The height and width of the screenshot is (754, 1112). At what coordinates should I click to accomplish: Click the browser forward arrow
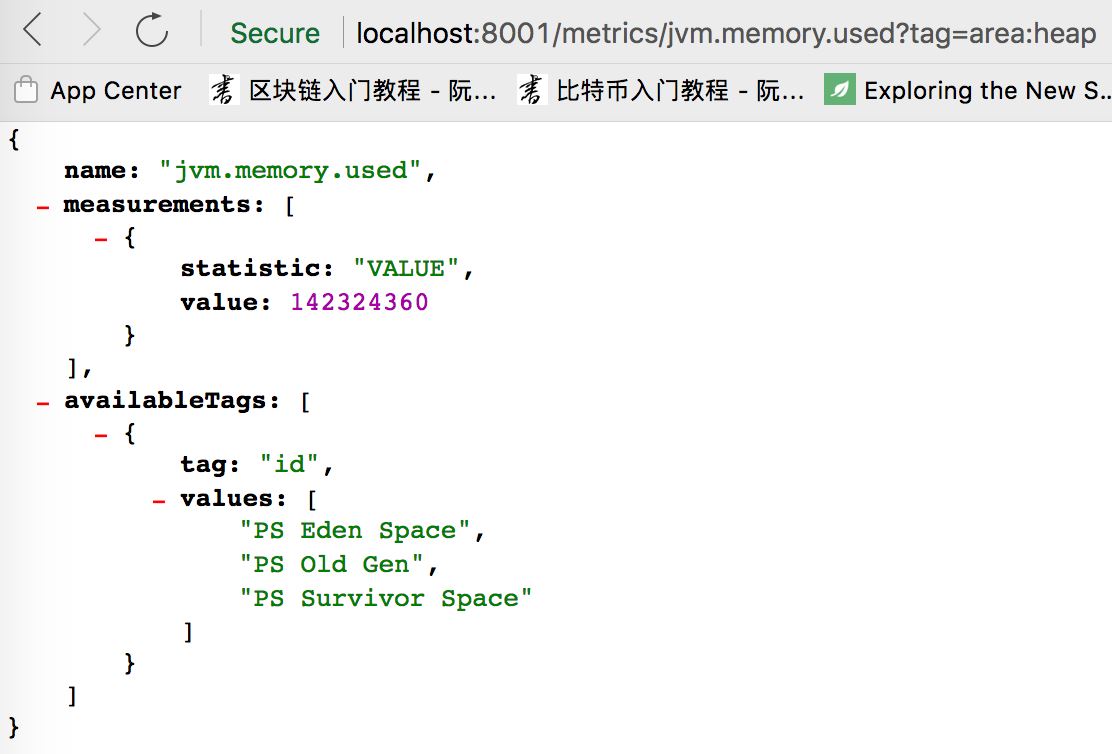click(92, 31)
